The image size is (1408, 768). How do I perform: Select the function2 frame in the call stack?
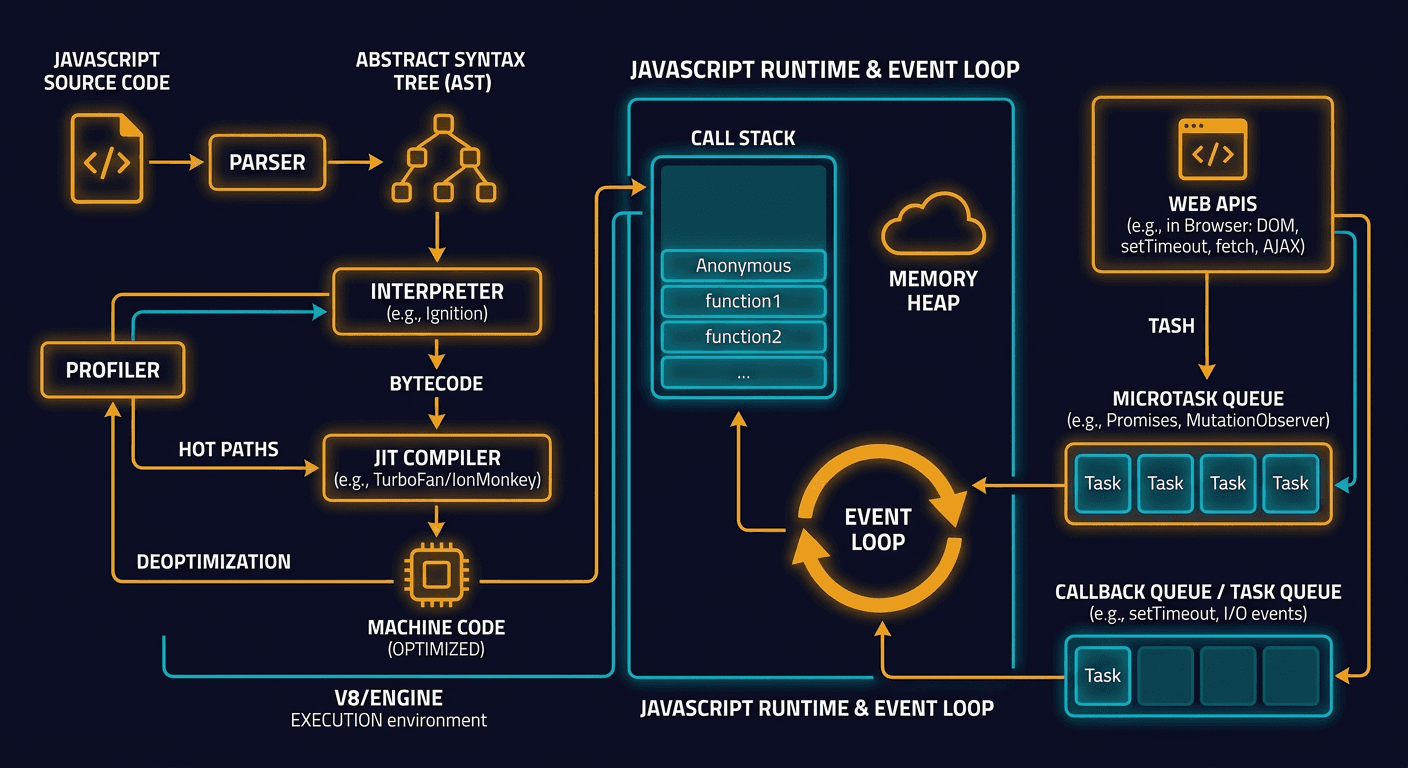pyautogui.click(x=742, y=336)
